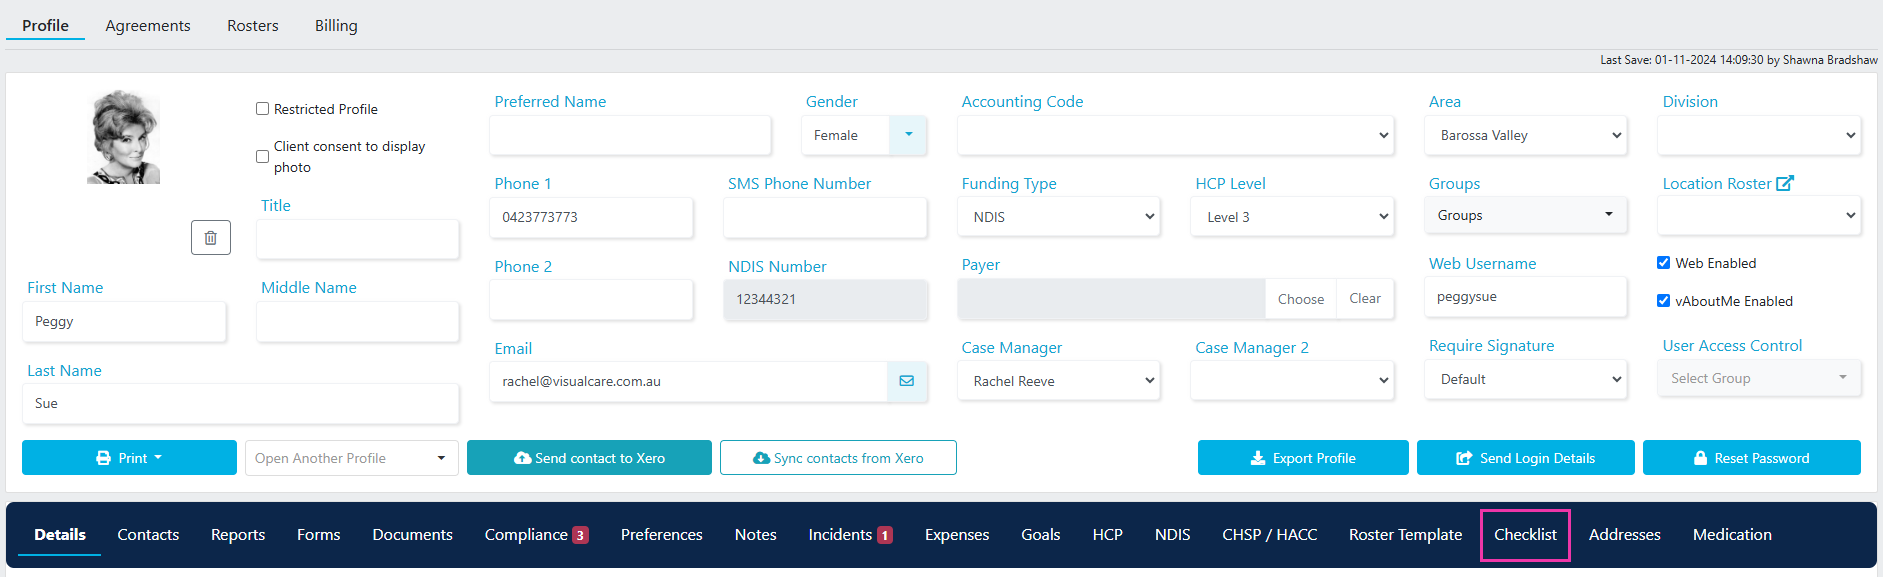Expand the Groups multi-select dropdown

(x=1526, y=215)
